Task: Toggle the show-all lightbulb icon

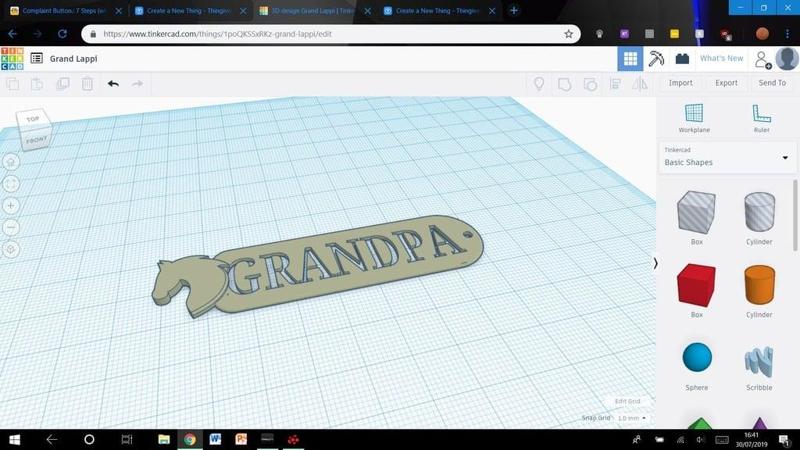Action: (539, 84)
